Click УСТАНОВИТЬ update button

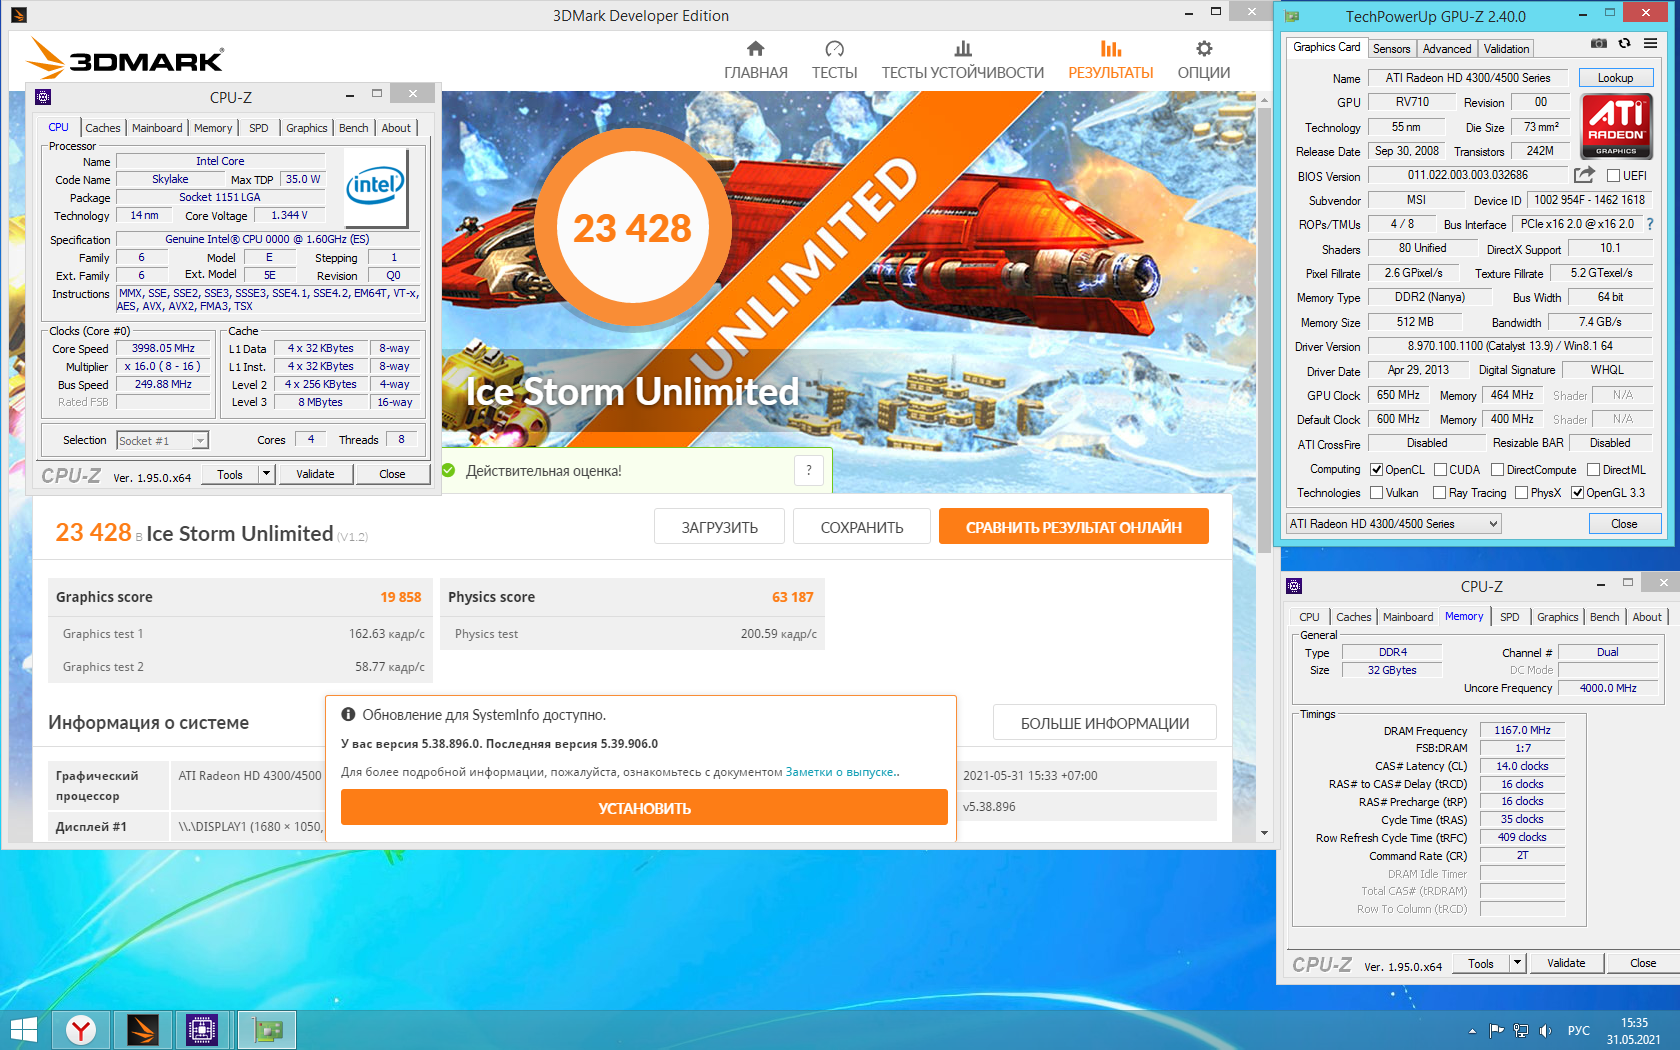tap(644, 808)
